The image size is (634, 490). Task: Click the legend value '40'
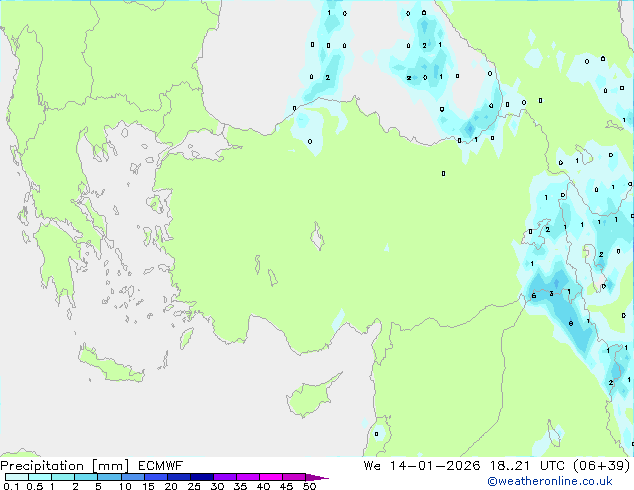263,486
